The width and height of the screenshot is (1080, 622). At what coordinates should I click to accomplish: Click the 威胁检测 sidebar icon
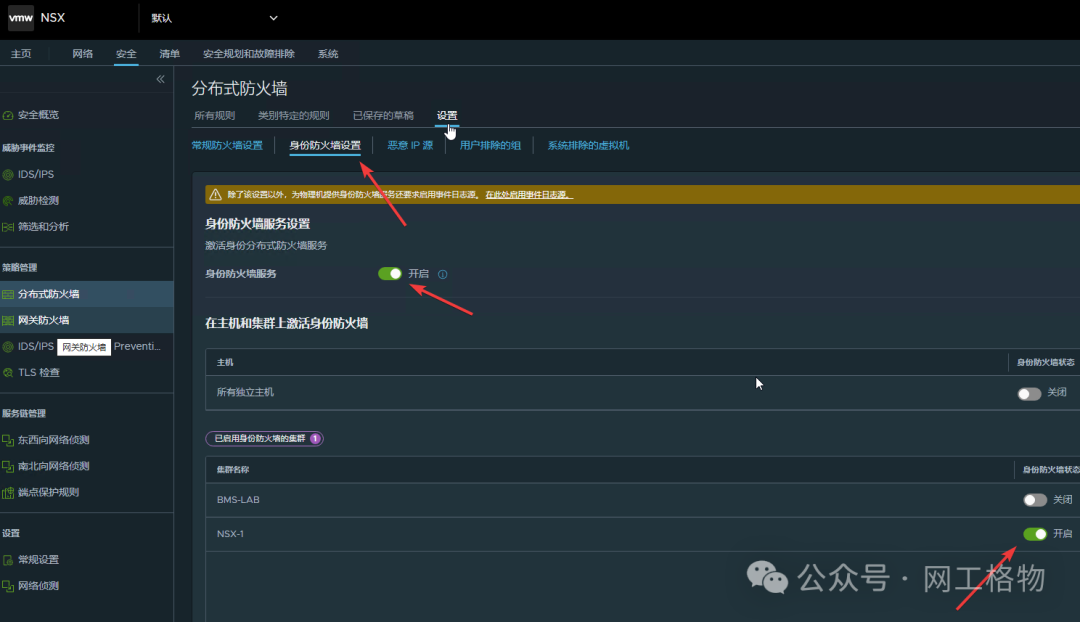click(x=8, y=200)
